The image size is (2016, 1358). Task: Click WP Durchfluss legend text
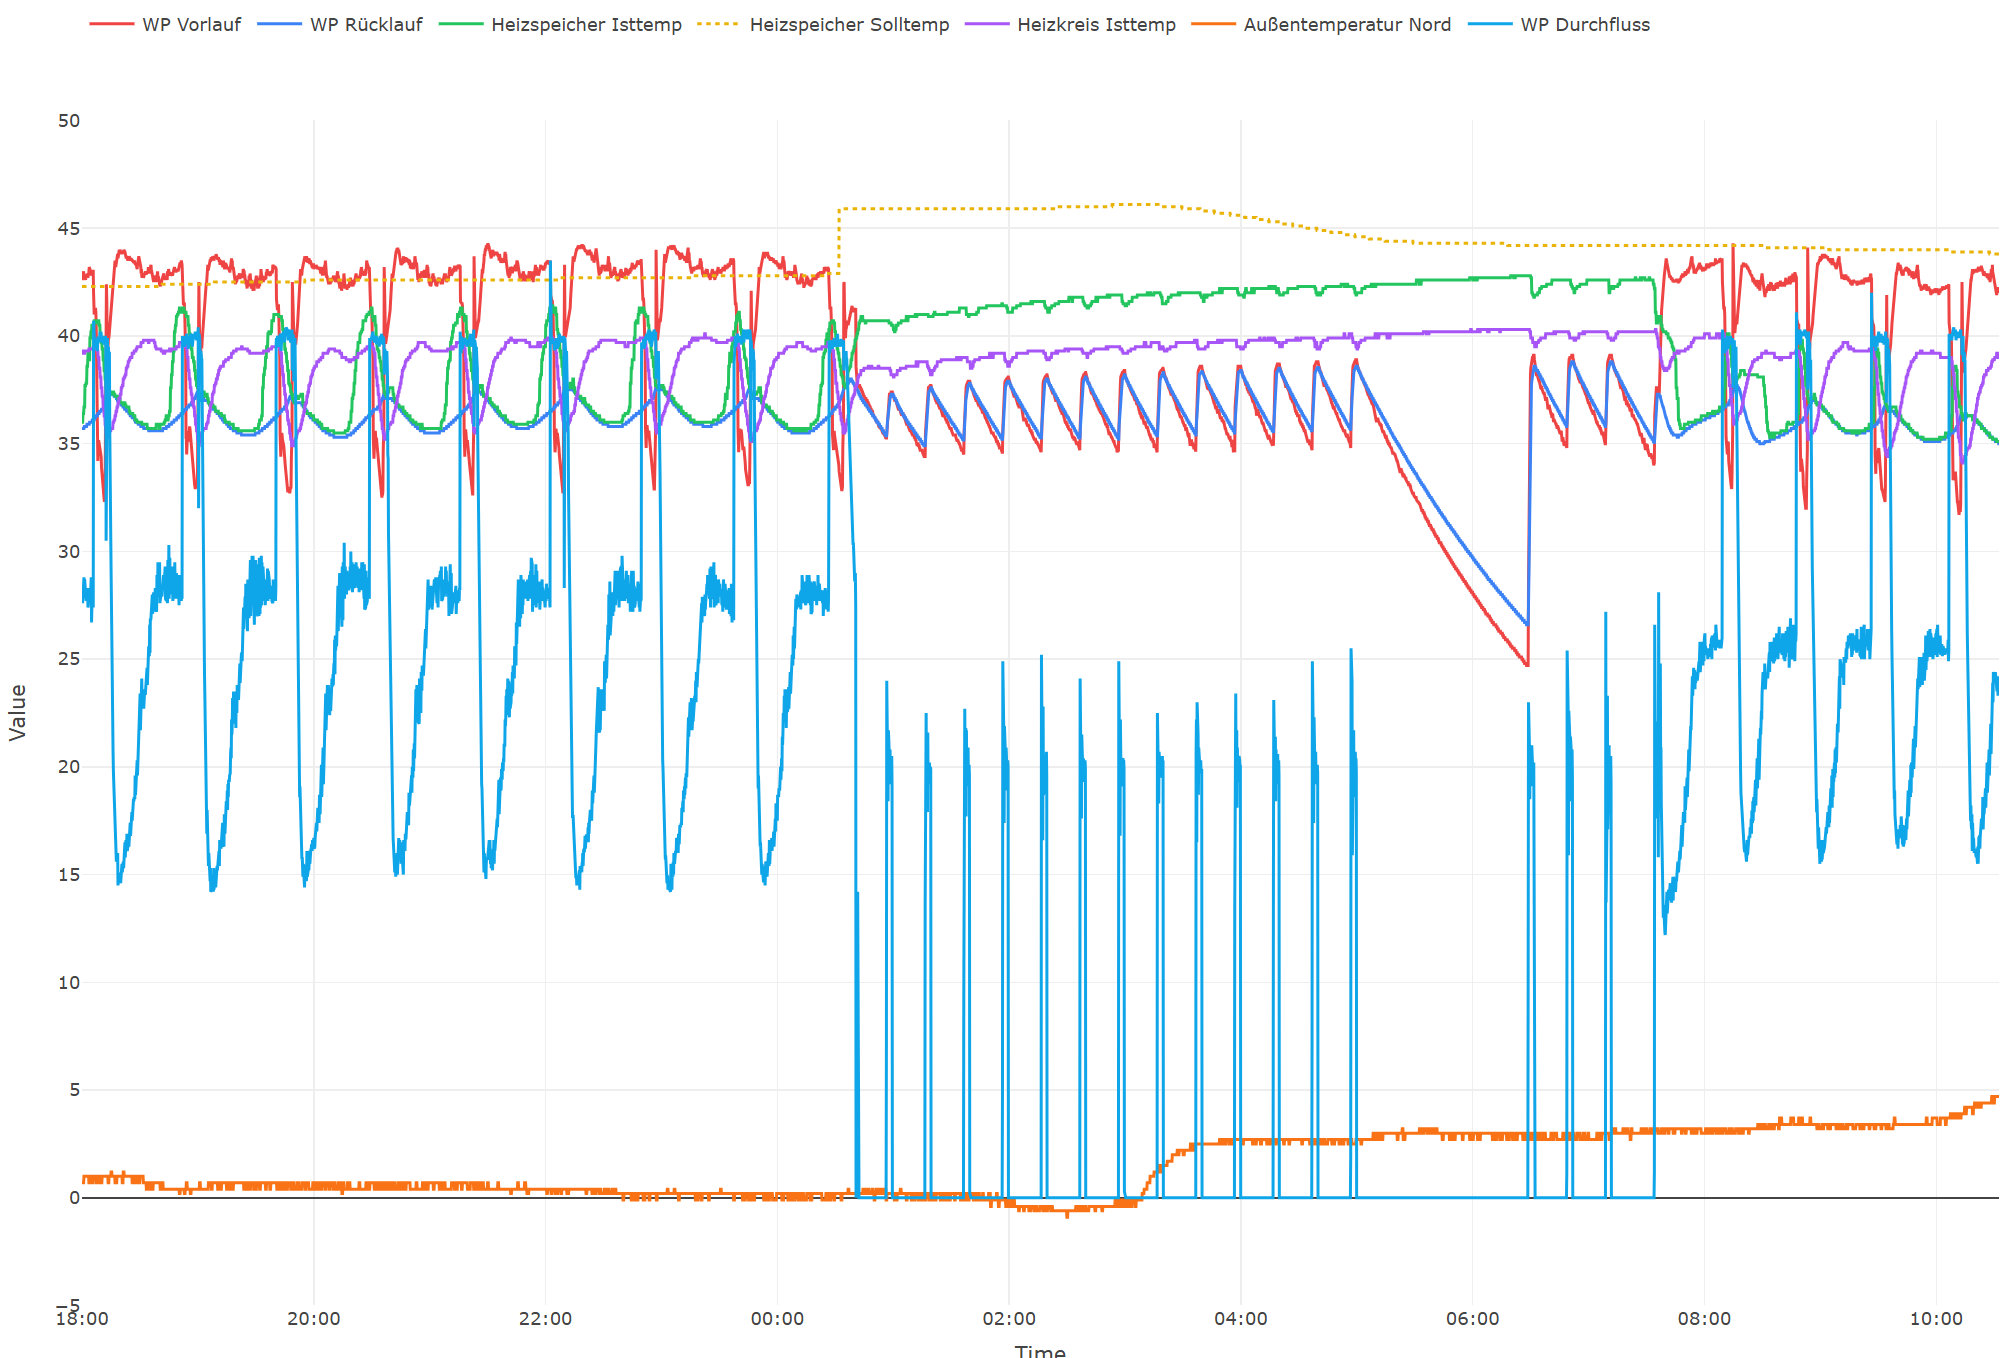click(1585, 25)
